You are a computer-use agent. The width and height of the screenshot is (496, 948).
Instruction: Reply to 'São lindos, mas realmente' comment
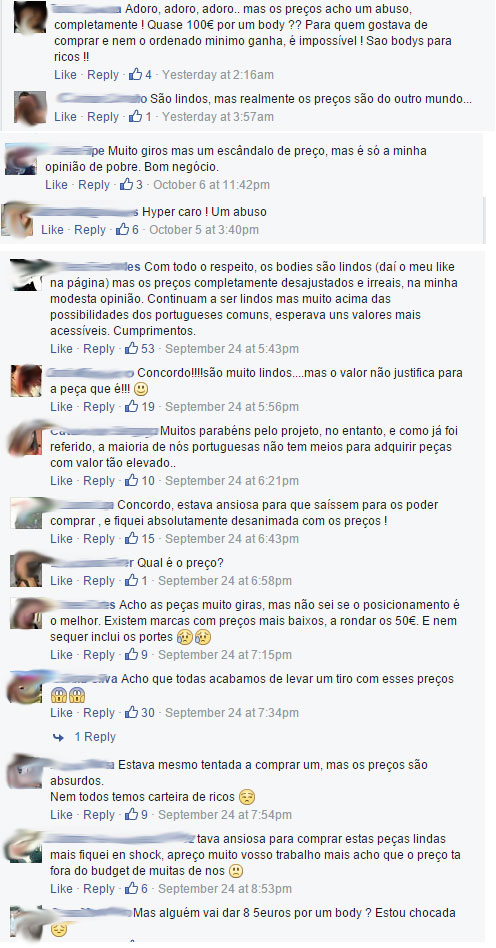pos(103,116)
